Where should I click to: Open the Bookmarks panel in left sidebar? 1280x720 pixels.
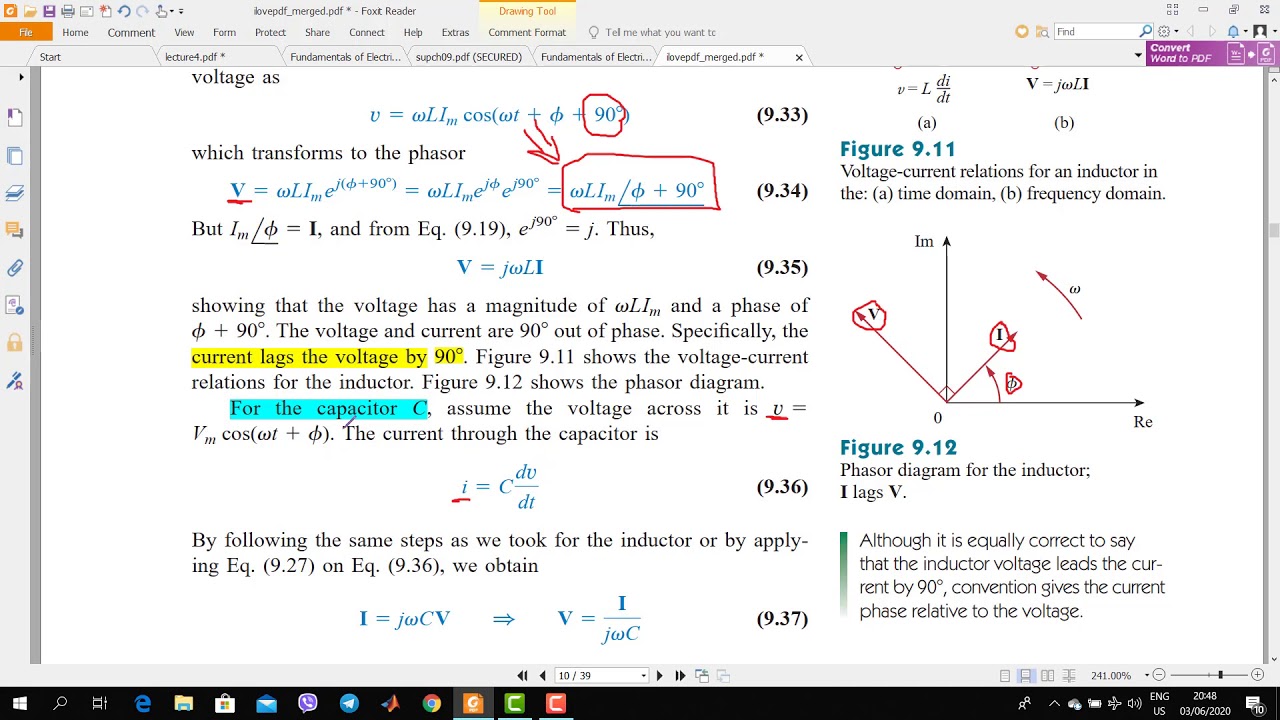pyautogui.click(x=15, y=118)
